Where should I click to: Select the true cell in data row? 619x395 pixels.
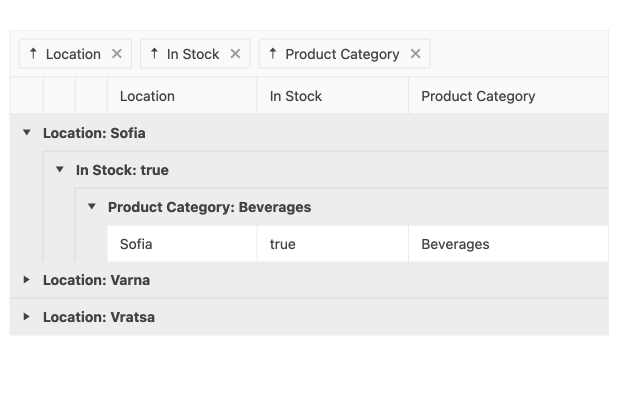[x=333, y=244]
